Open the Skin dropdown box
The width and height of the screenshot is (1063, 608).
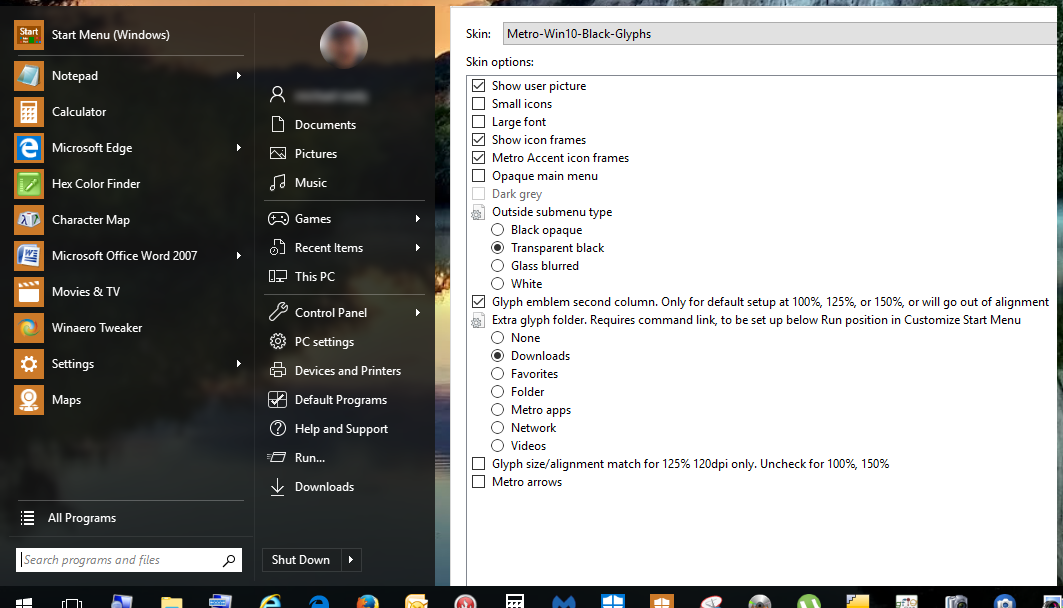[x=782, y=34]
